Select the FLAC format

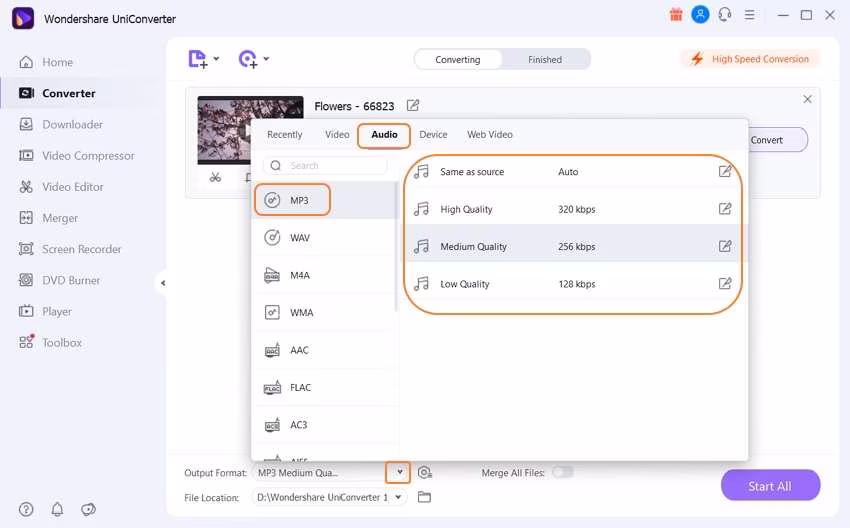[325, 387]
